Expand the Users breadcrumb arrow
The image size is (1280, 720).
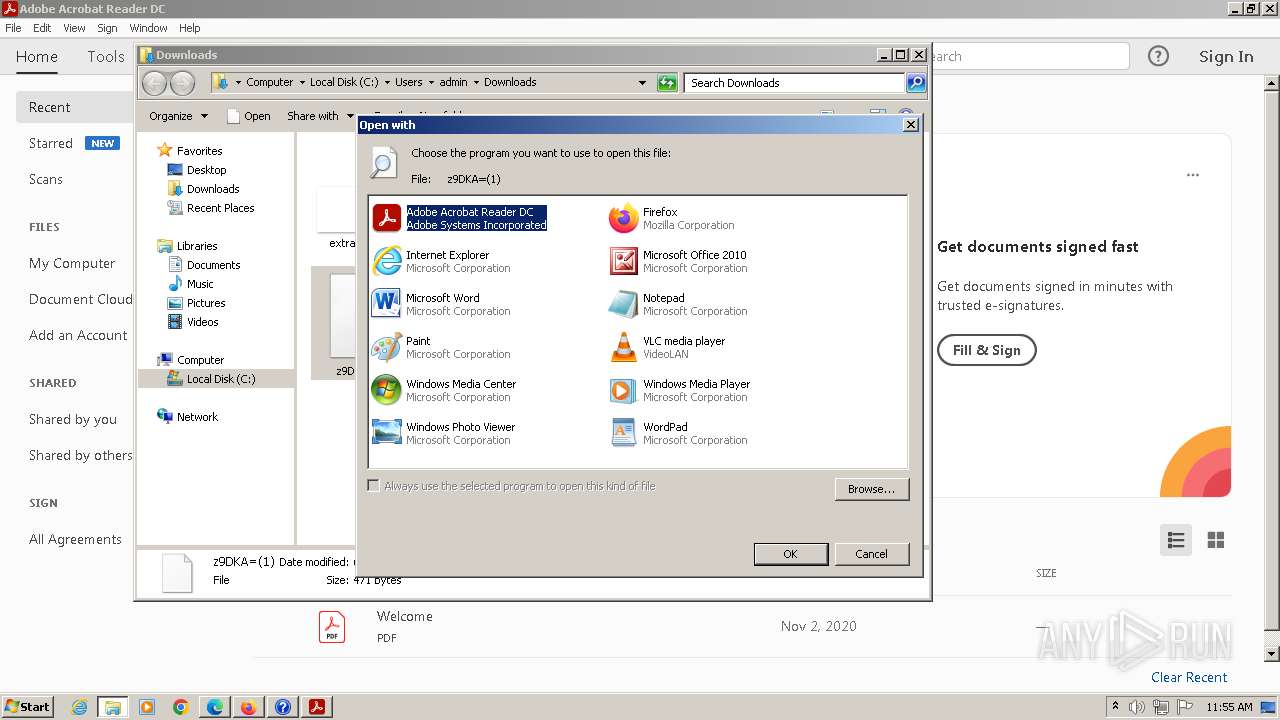click(430, 83)
